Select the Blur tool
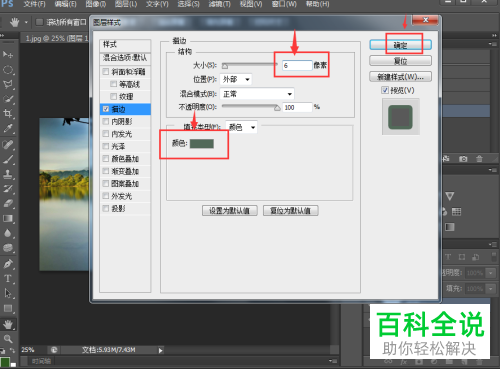500x369 pixels. click(x=8, y=233)
